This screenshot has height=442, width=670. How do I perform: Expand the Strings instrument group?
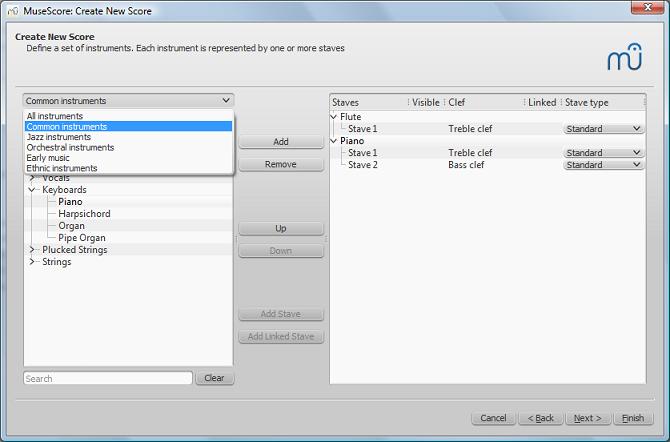point(32,262)
